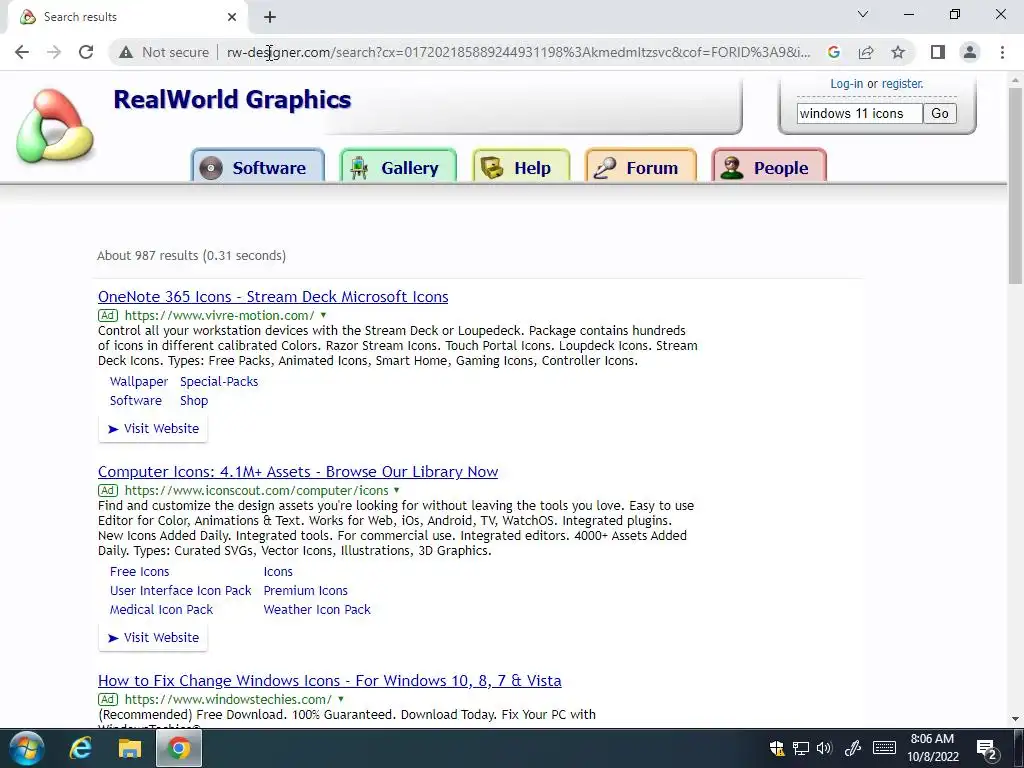Close the Search results tab
This screenshot has height=768, width=1024.
tap(232, 17)
